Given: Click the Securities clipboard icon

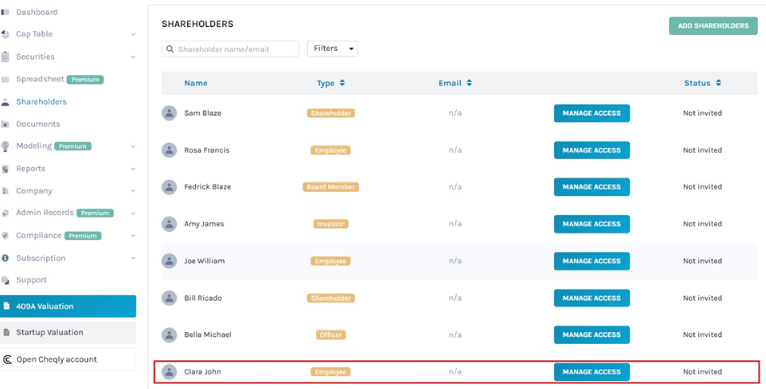Looking at the screenshot, I should coord(5,57).
